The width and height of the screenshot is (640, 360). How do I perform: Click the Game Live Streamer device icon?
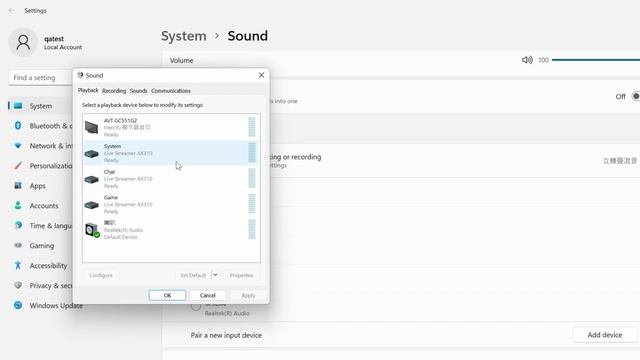[91, 205]
